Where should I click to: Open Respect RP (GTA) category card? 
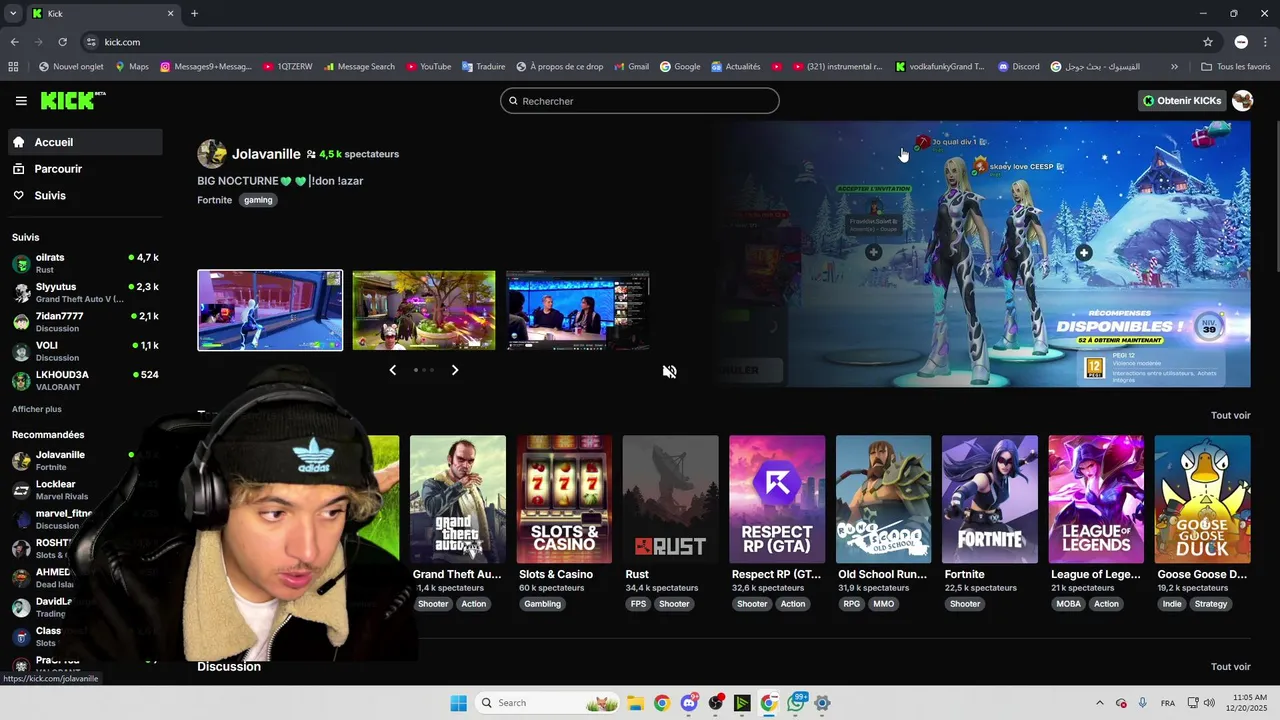(777, 499)
